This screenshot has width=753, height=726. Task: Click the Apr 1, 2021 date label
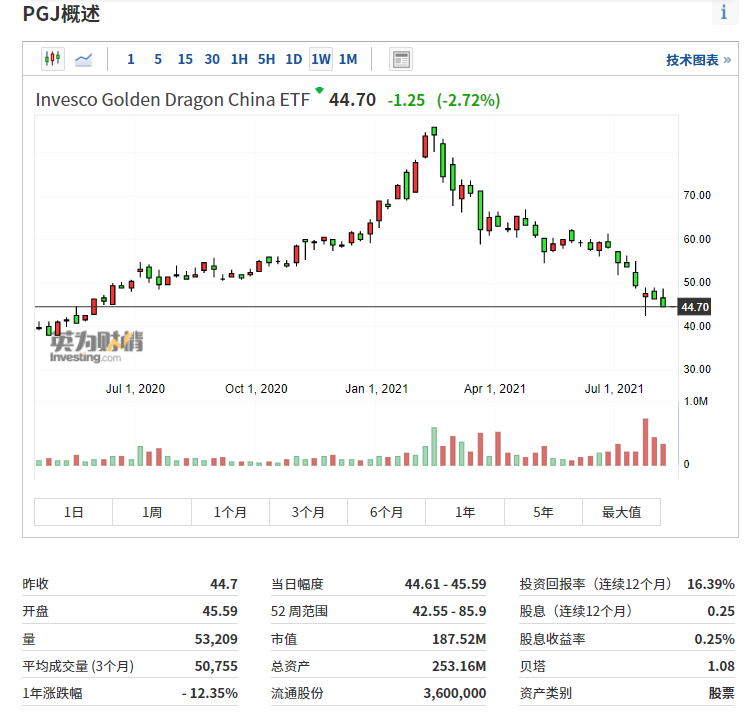click(x=495, y=388)
